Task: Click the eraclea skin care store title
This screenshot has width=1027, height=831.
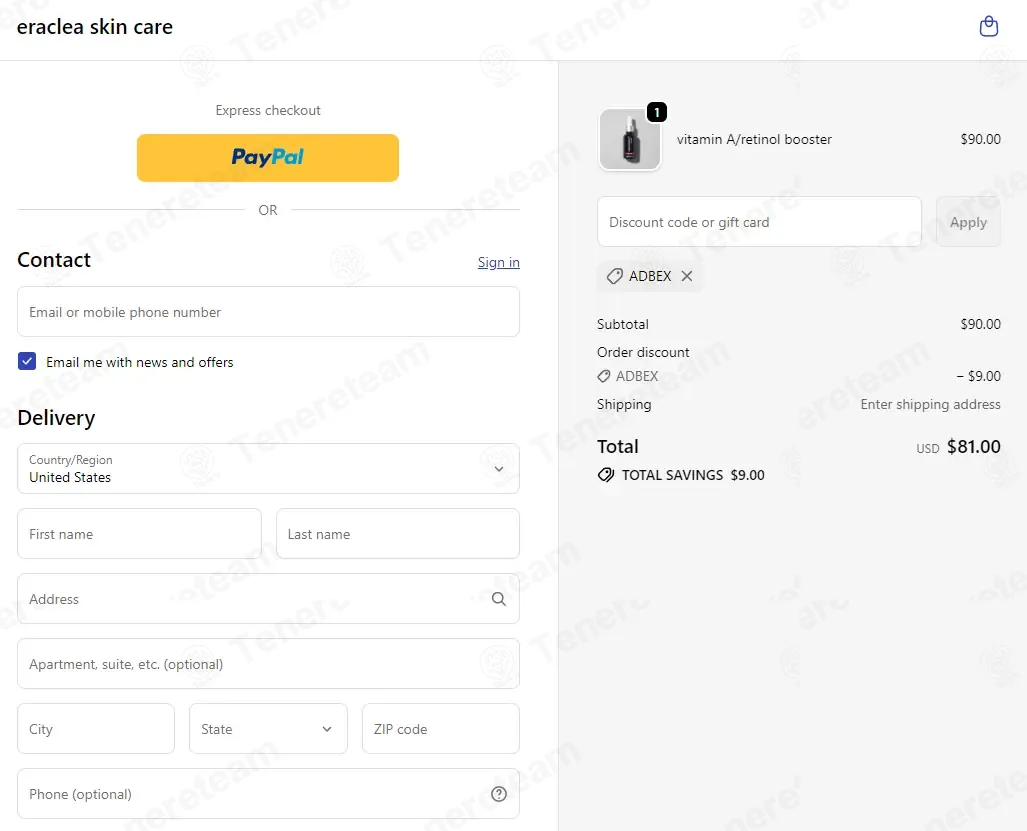Action: coord(95,27)
